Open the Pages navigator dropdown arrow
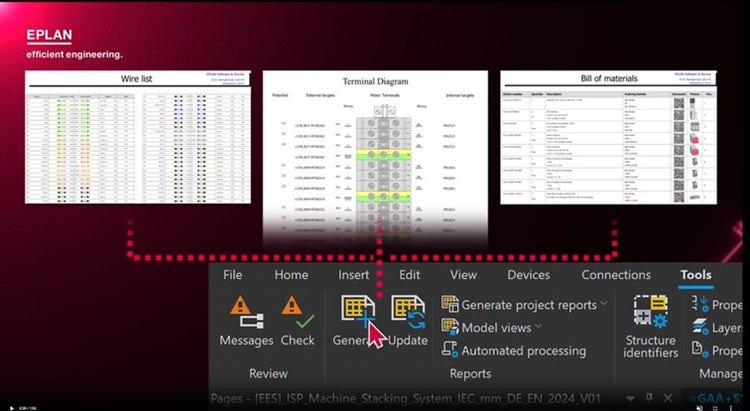Image resolution: width=750 pixels, height=411 pixels. click(x=630, y=399)
